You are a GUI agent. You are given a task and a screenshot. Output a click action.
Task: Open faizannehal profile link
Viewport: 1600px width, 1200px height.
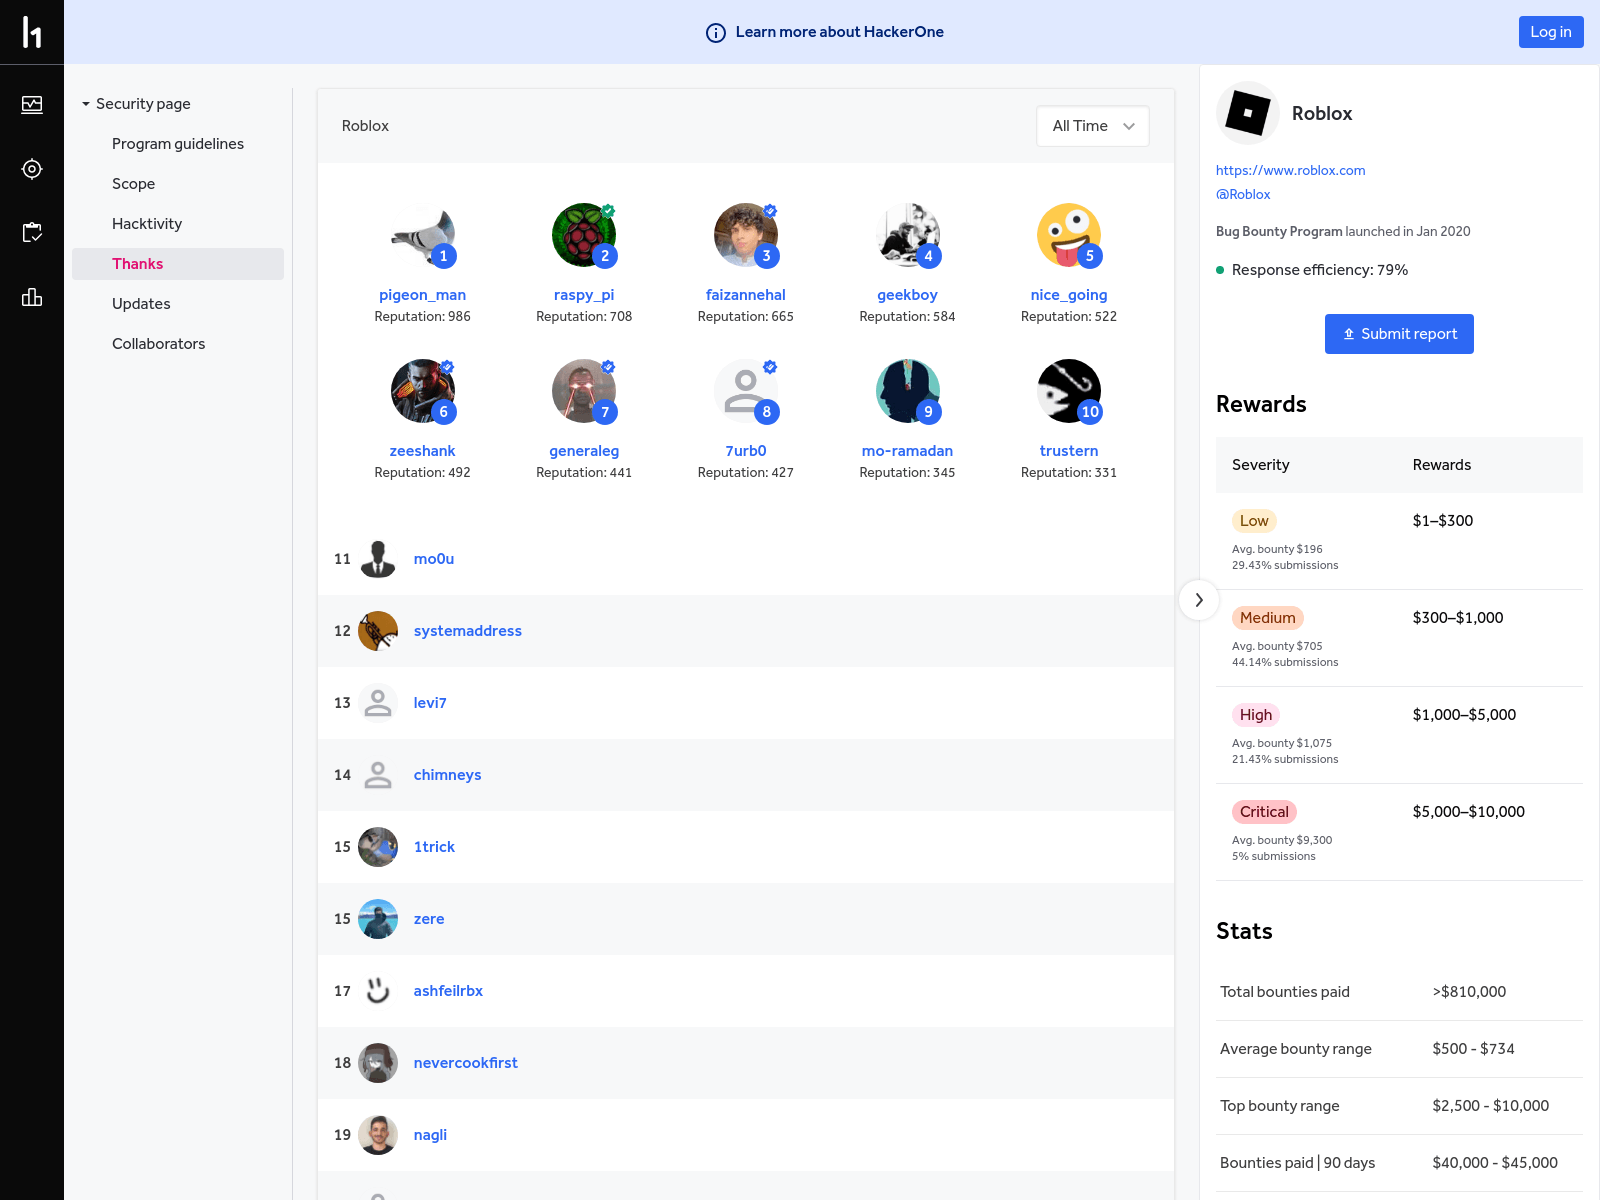[746, 295]
